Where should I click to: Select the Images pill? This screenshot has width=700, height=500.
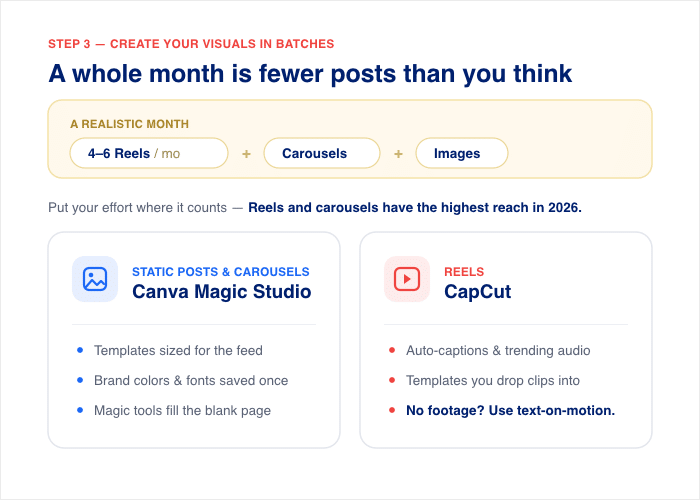click(x=462, y=153)
